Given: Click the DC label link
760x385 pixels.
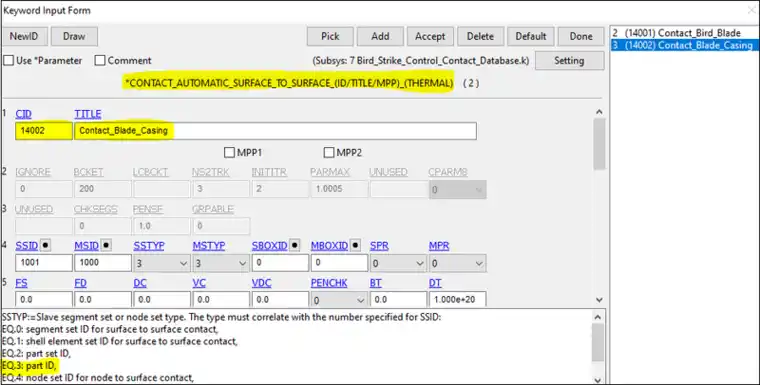Looking at the screenshot, I should (x=140, y=283).
